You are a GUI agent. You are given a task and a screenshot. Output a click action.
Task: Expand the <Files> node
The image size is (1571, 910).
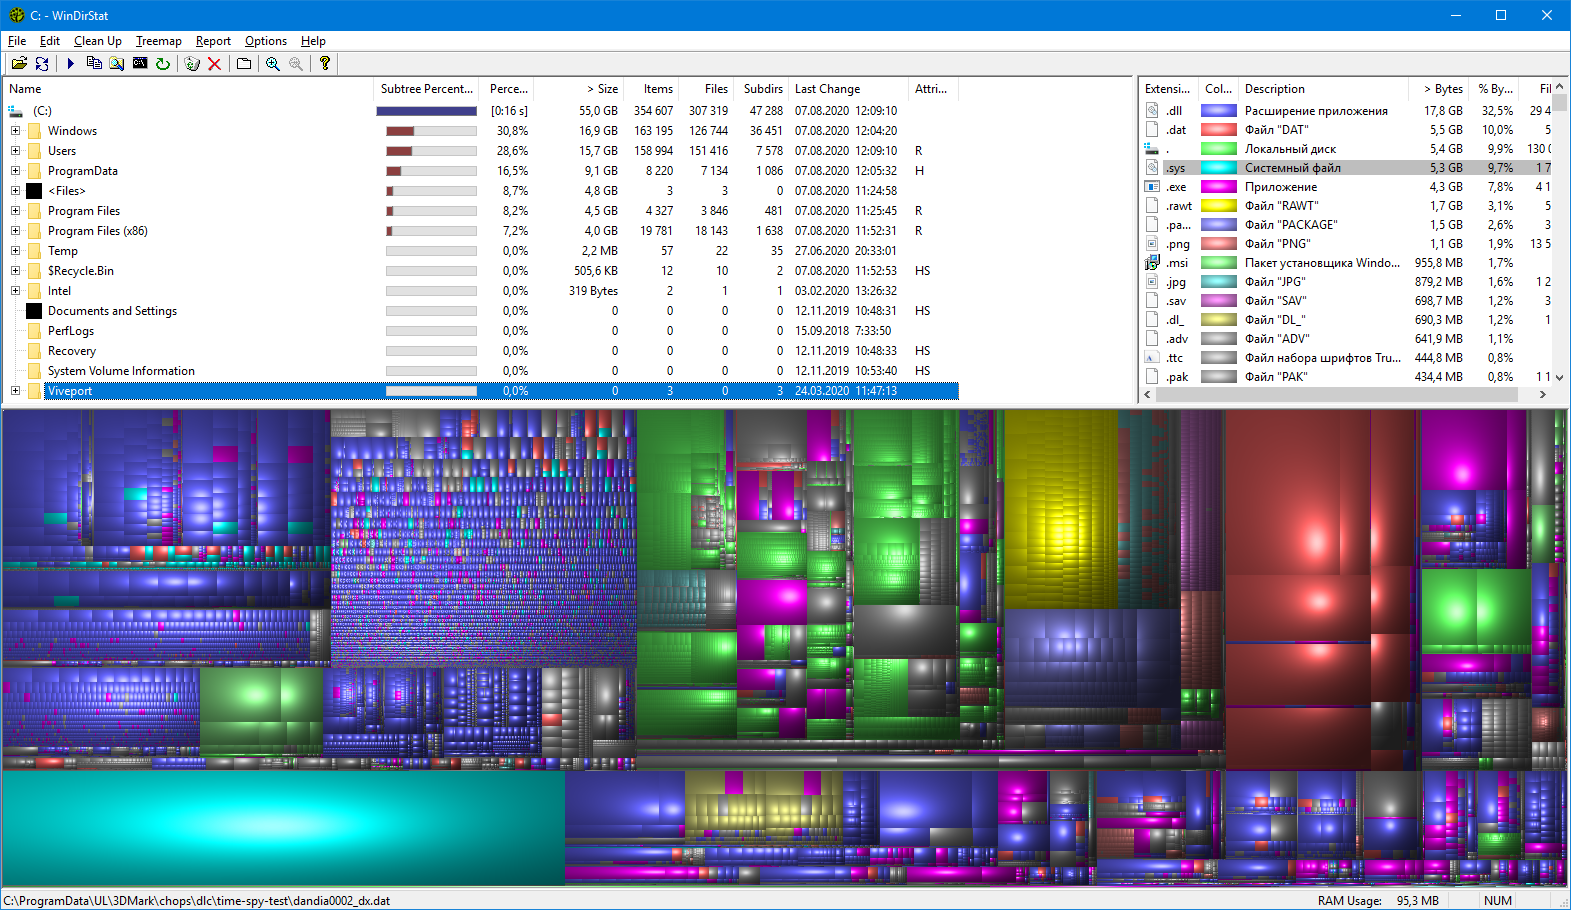(x=15, y=191)
